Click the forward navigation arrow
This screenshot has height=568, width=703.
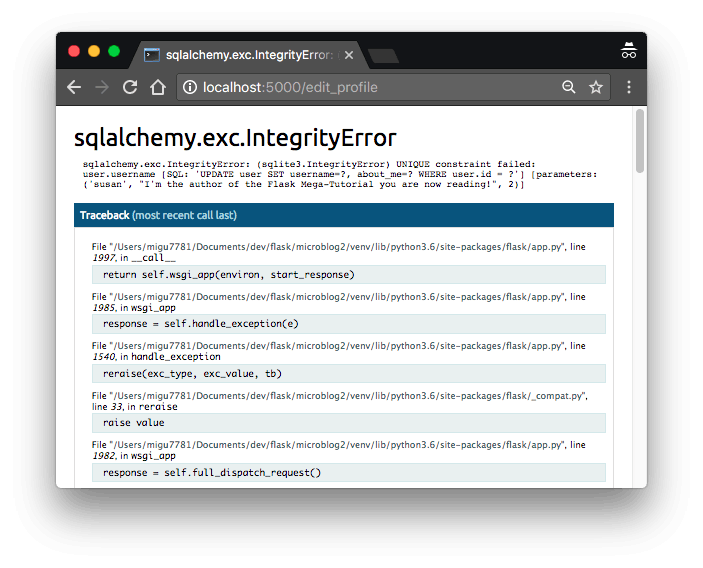pyautogui.click(x=101, y=87)
